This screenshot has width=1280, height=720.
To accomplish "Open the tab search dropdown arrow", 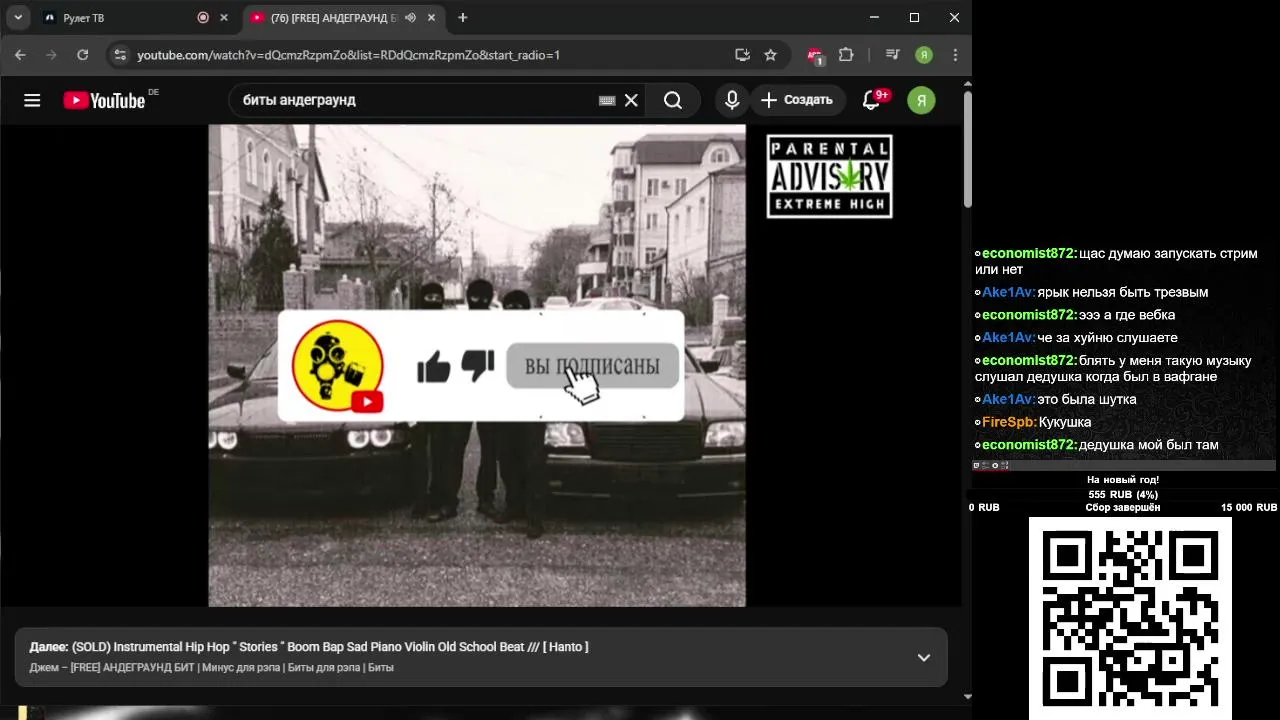I will pos(18,18).
